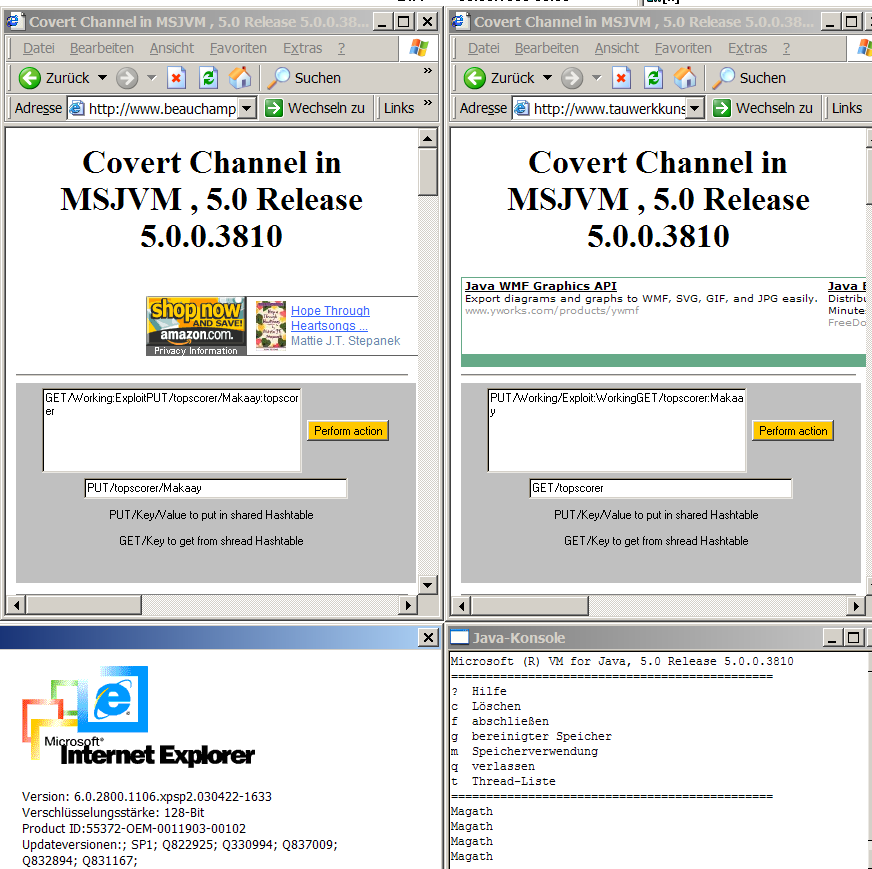The height and width of the screenshot is (869, 872).
Task: Click Suchen magnifier in right browser window
Action: click(x=724, y=78)
